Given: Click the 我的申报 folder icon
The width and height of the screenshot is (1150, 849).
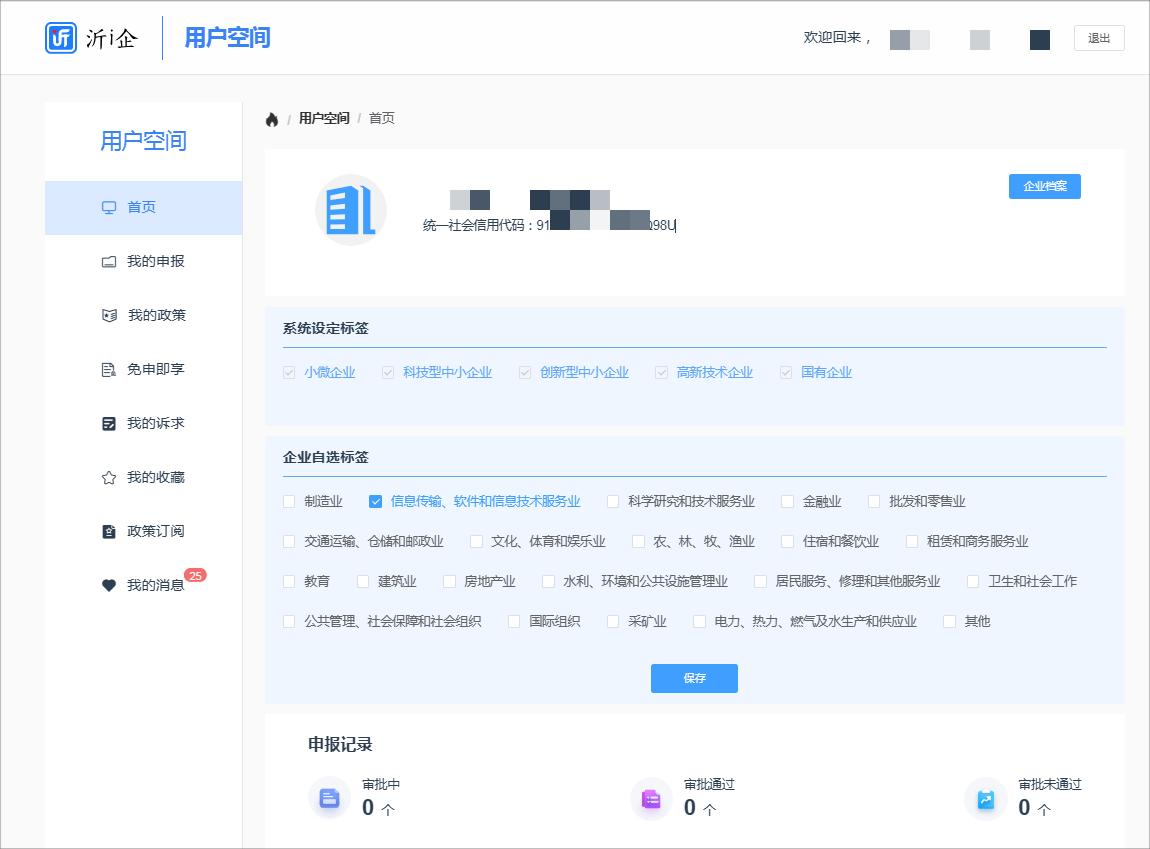Looking at the screenshot, I should (x=109, y=262).
